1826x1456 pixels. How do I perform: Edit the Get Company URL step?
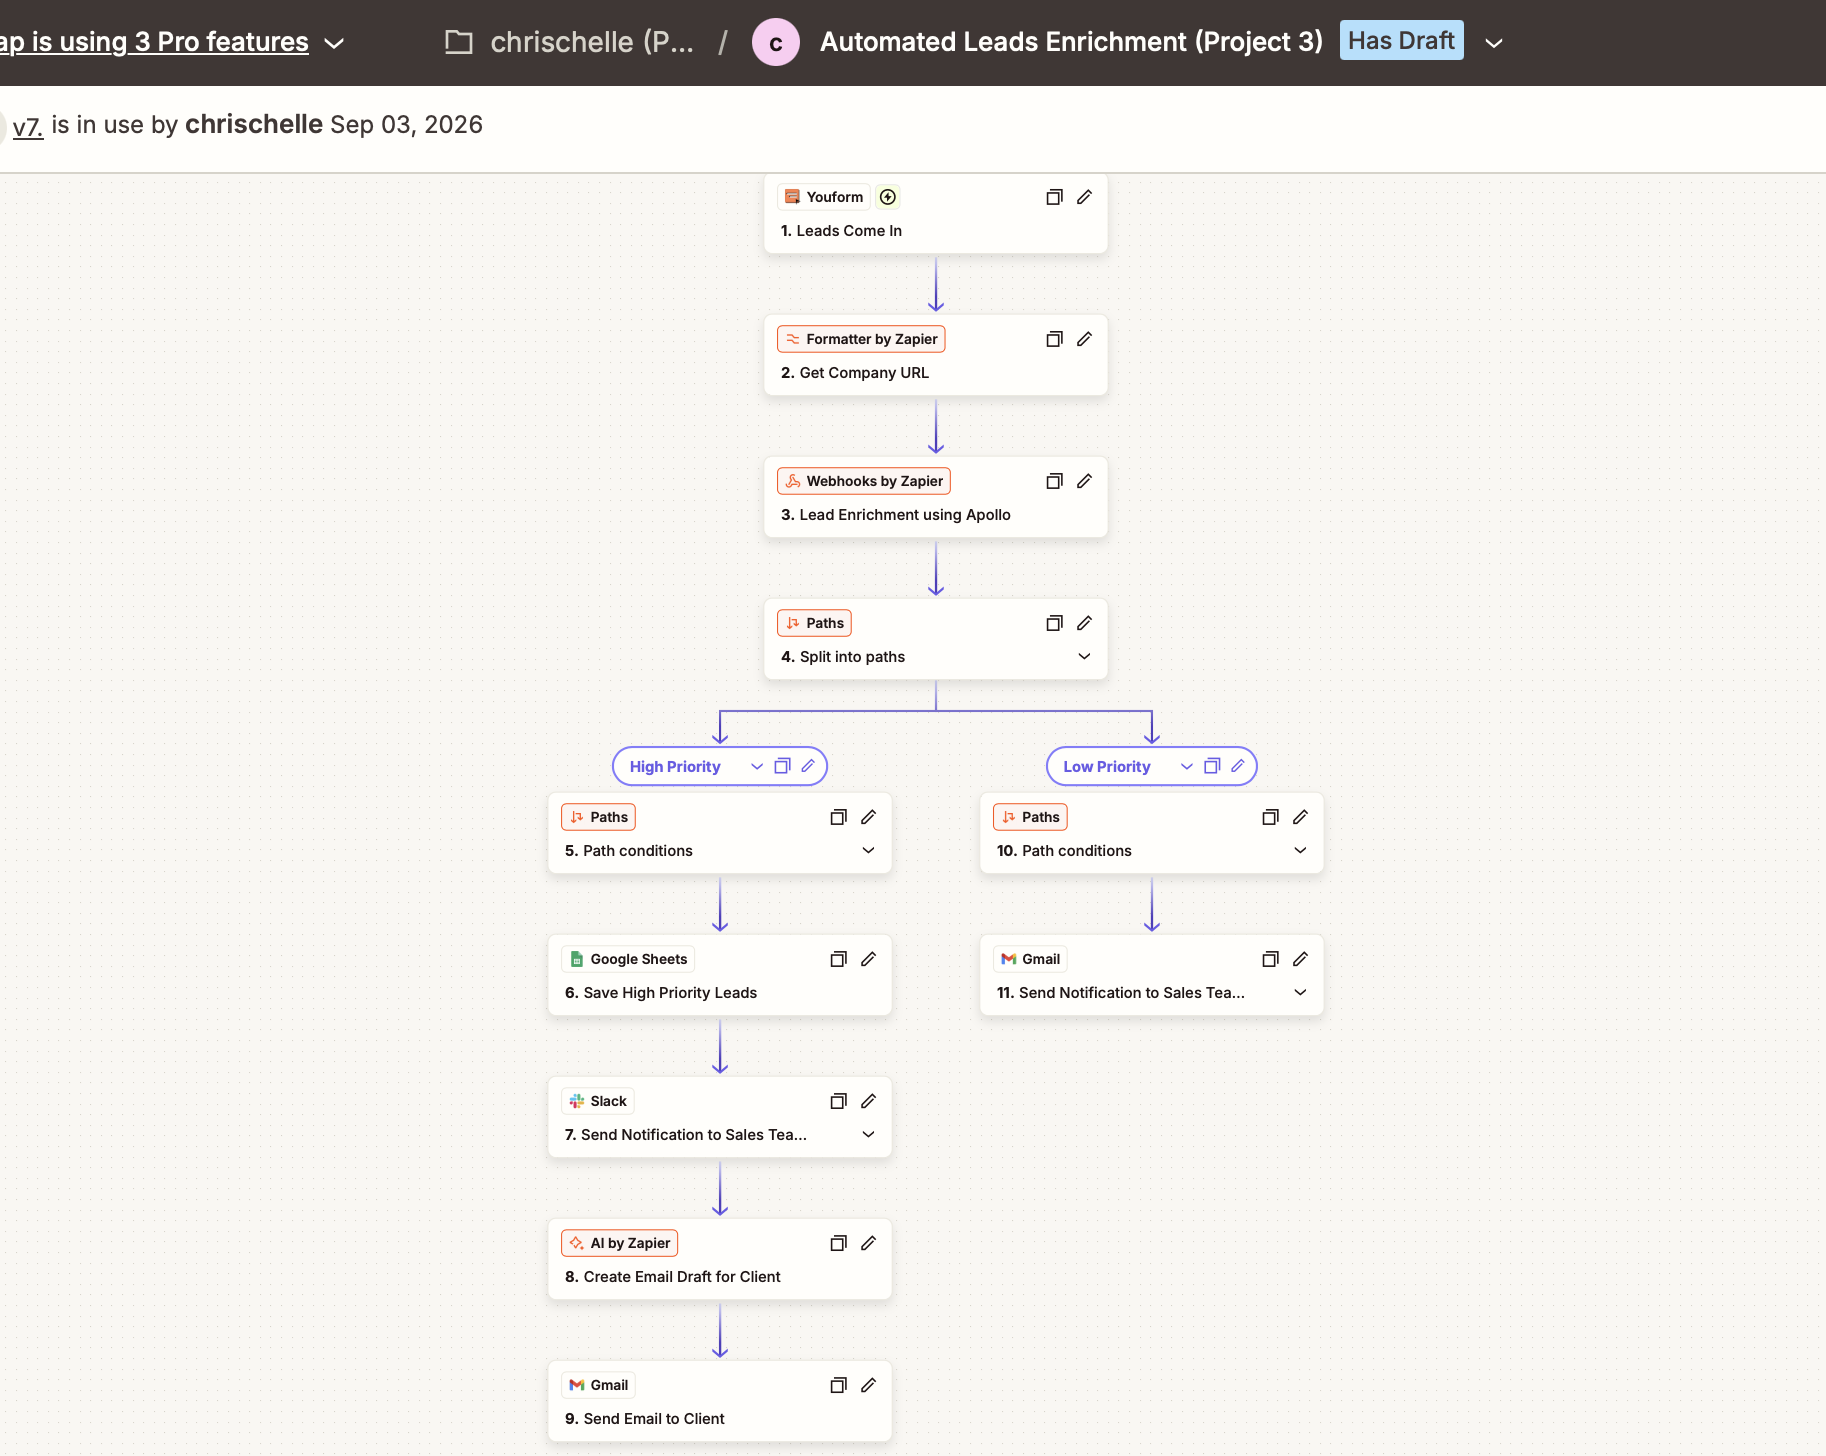[x=1084, y=339]
